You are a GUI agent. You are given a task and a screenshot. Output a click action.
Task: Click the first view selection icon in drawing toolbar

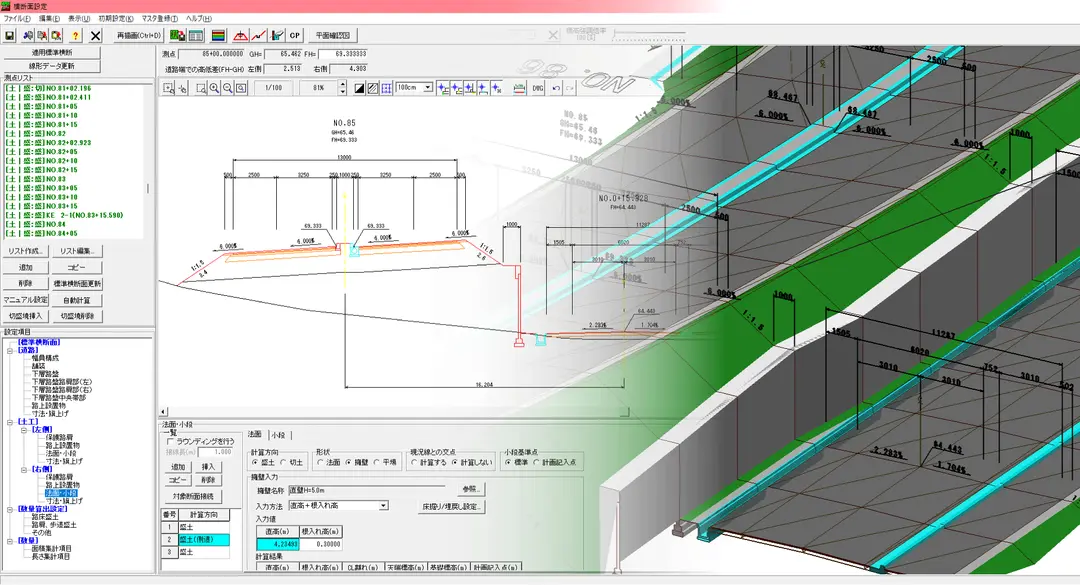click(169, 88)
